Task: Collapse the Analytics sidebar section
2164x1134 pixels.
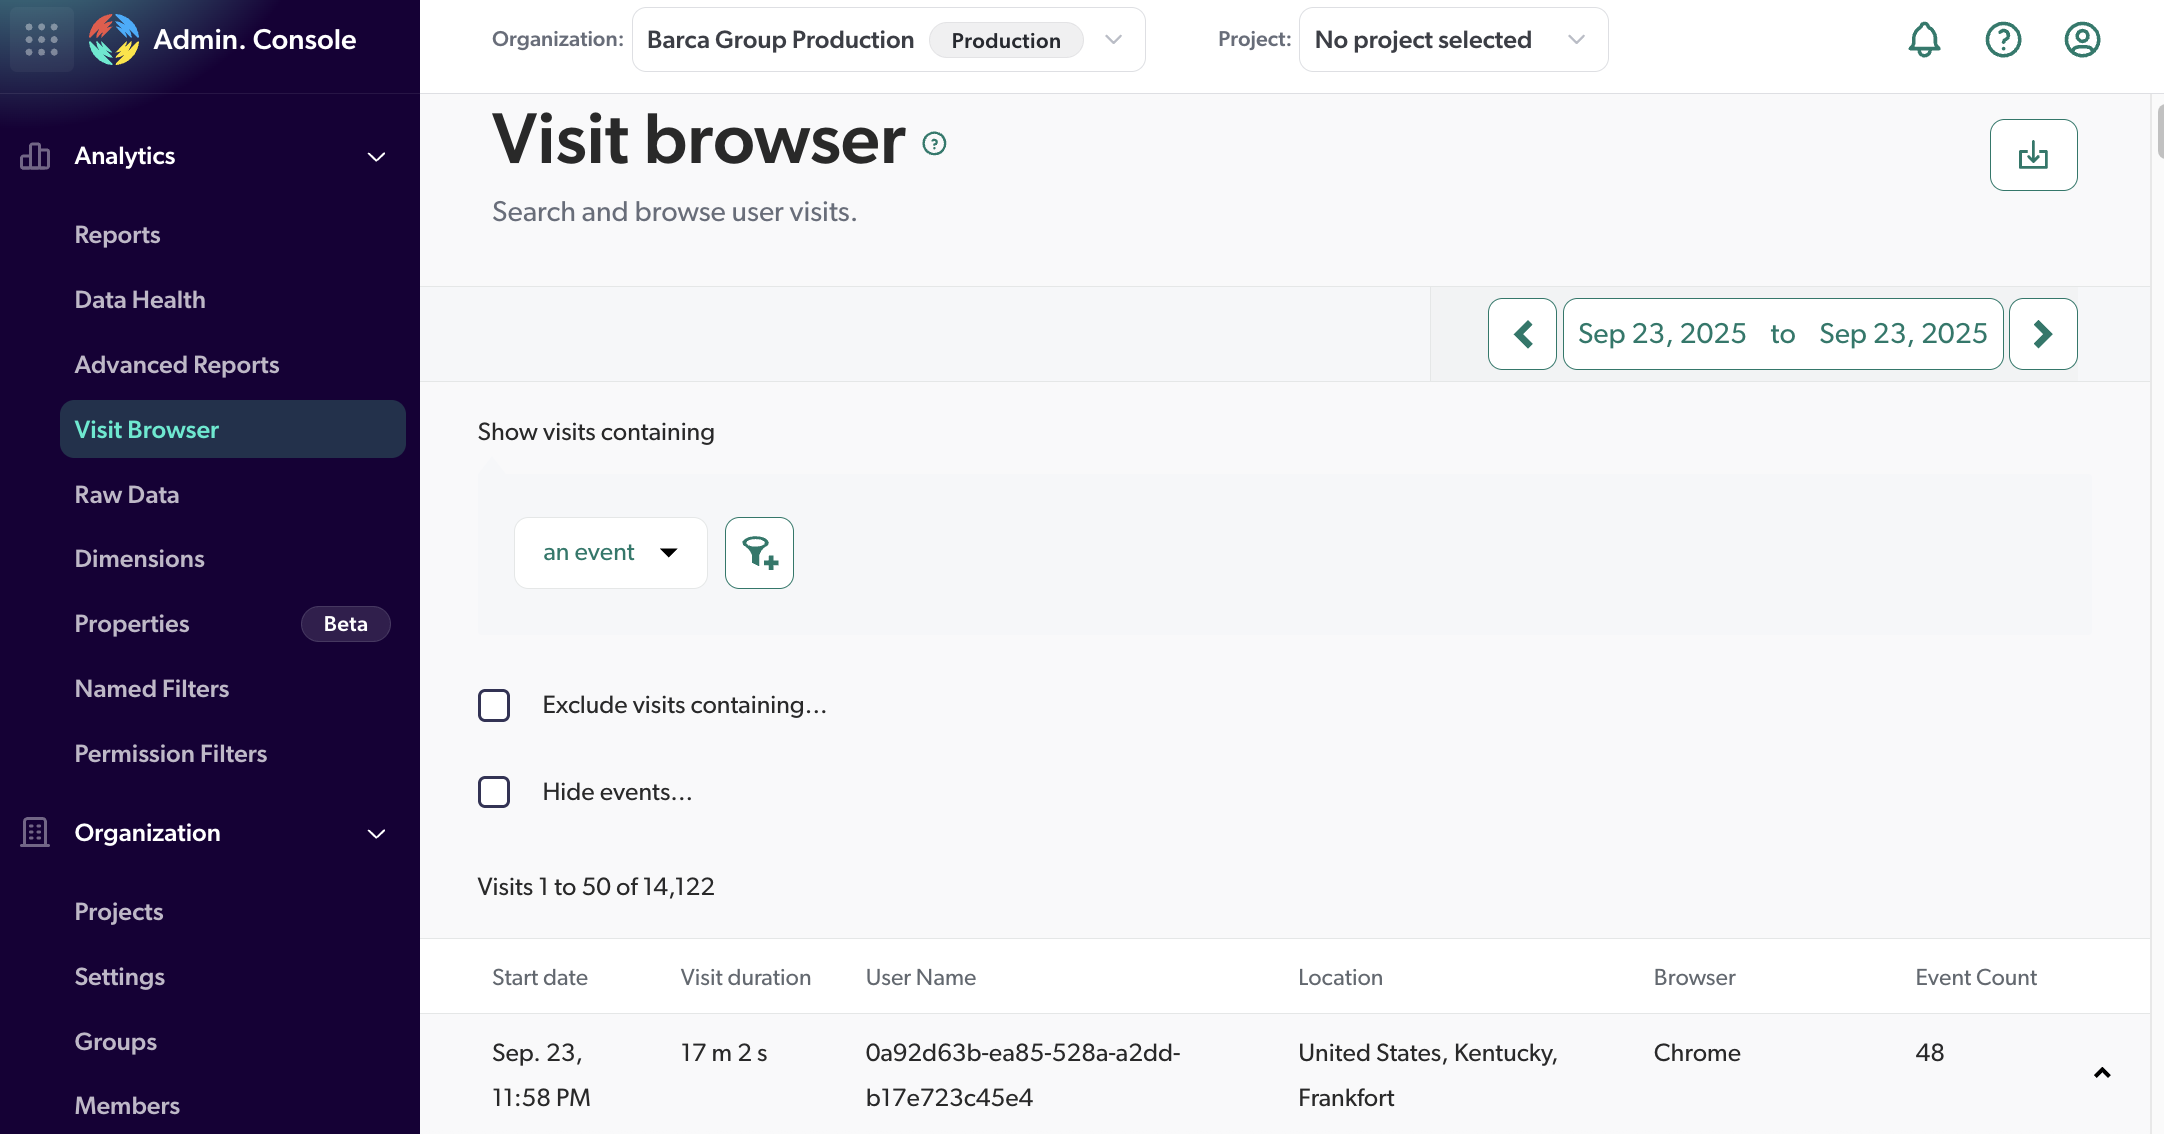Action: point(376,157)
